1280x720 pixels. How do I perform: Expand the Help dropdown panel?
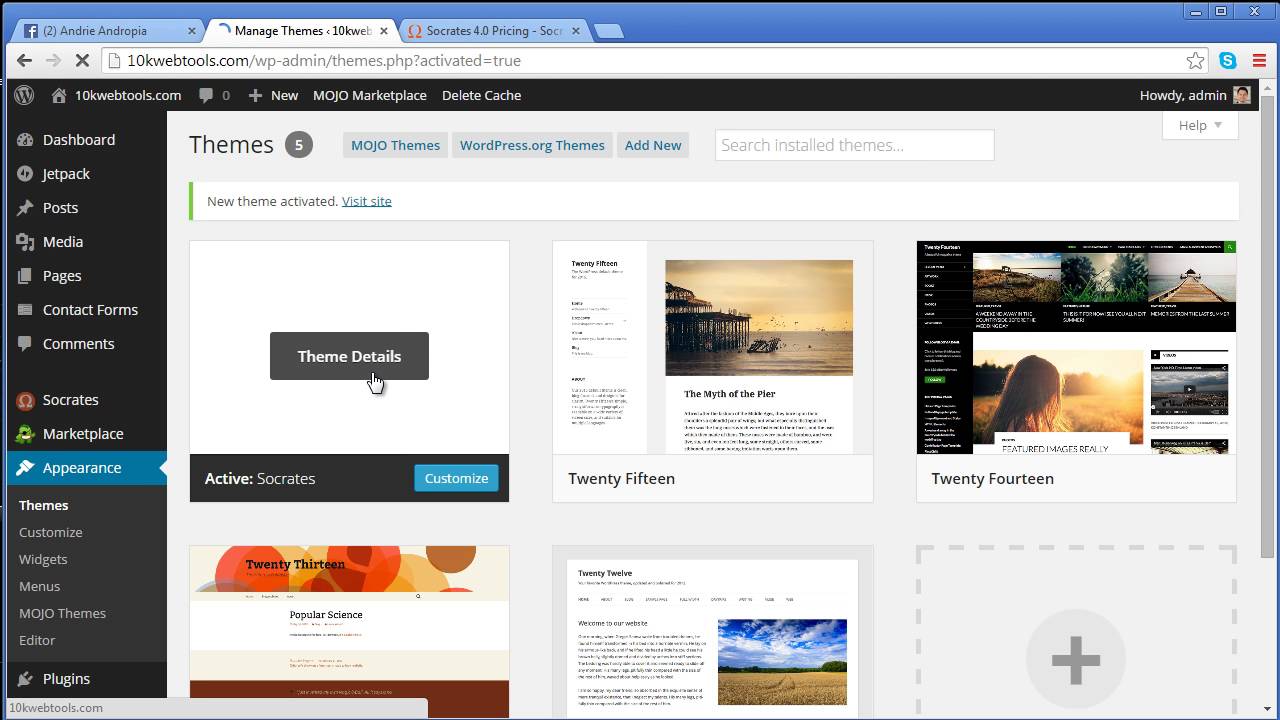pyautogui.click(x=1200, y=125)
